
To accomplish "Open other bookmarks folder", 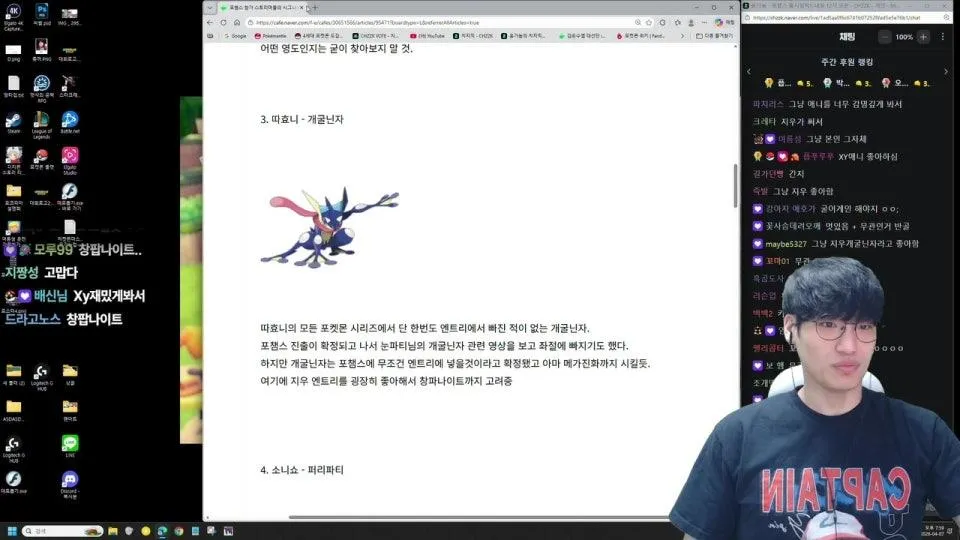I will coord(714,36).
